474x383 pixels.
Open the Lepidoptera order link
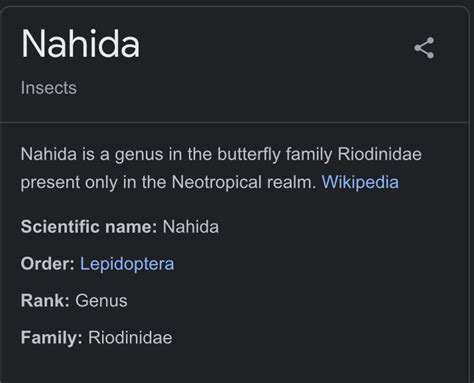pos(127,264)
